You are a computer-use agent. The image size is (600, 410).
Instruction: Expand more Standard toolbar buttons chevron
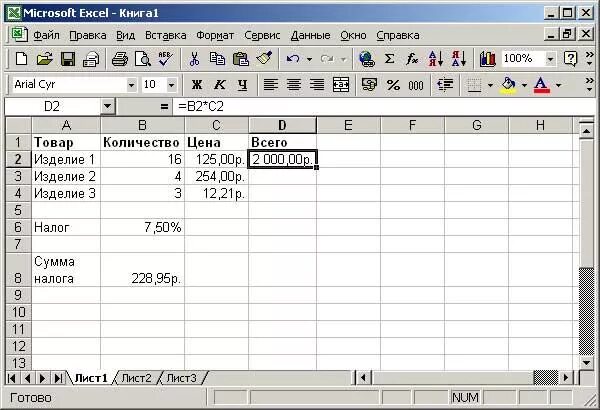[x=589, y=59]
